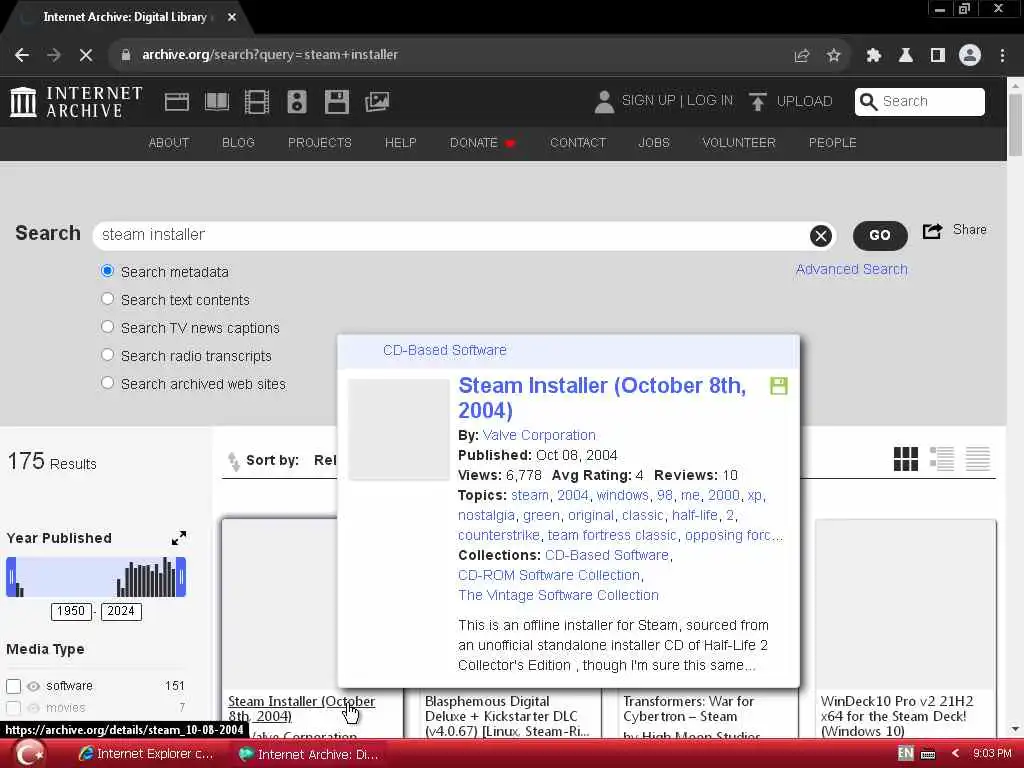
Task: Check the software media type checkbox
Action: click(13, 686)
